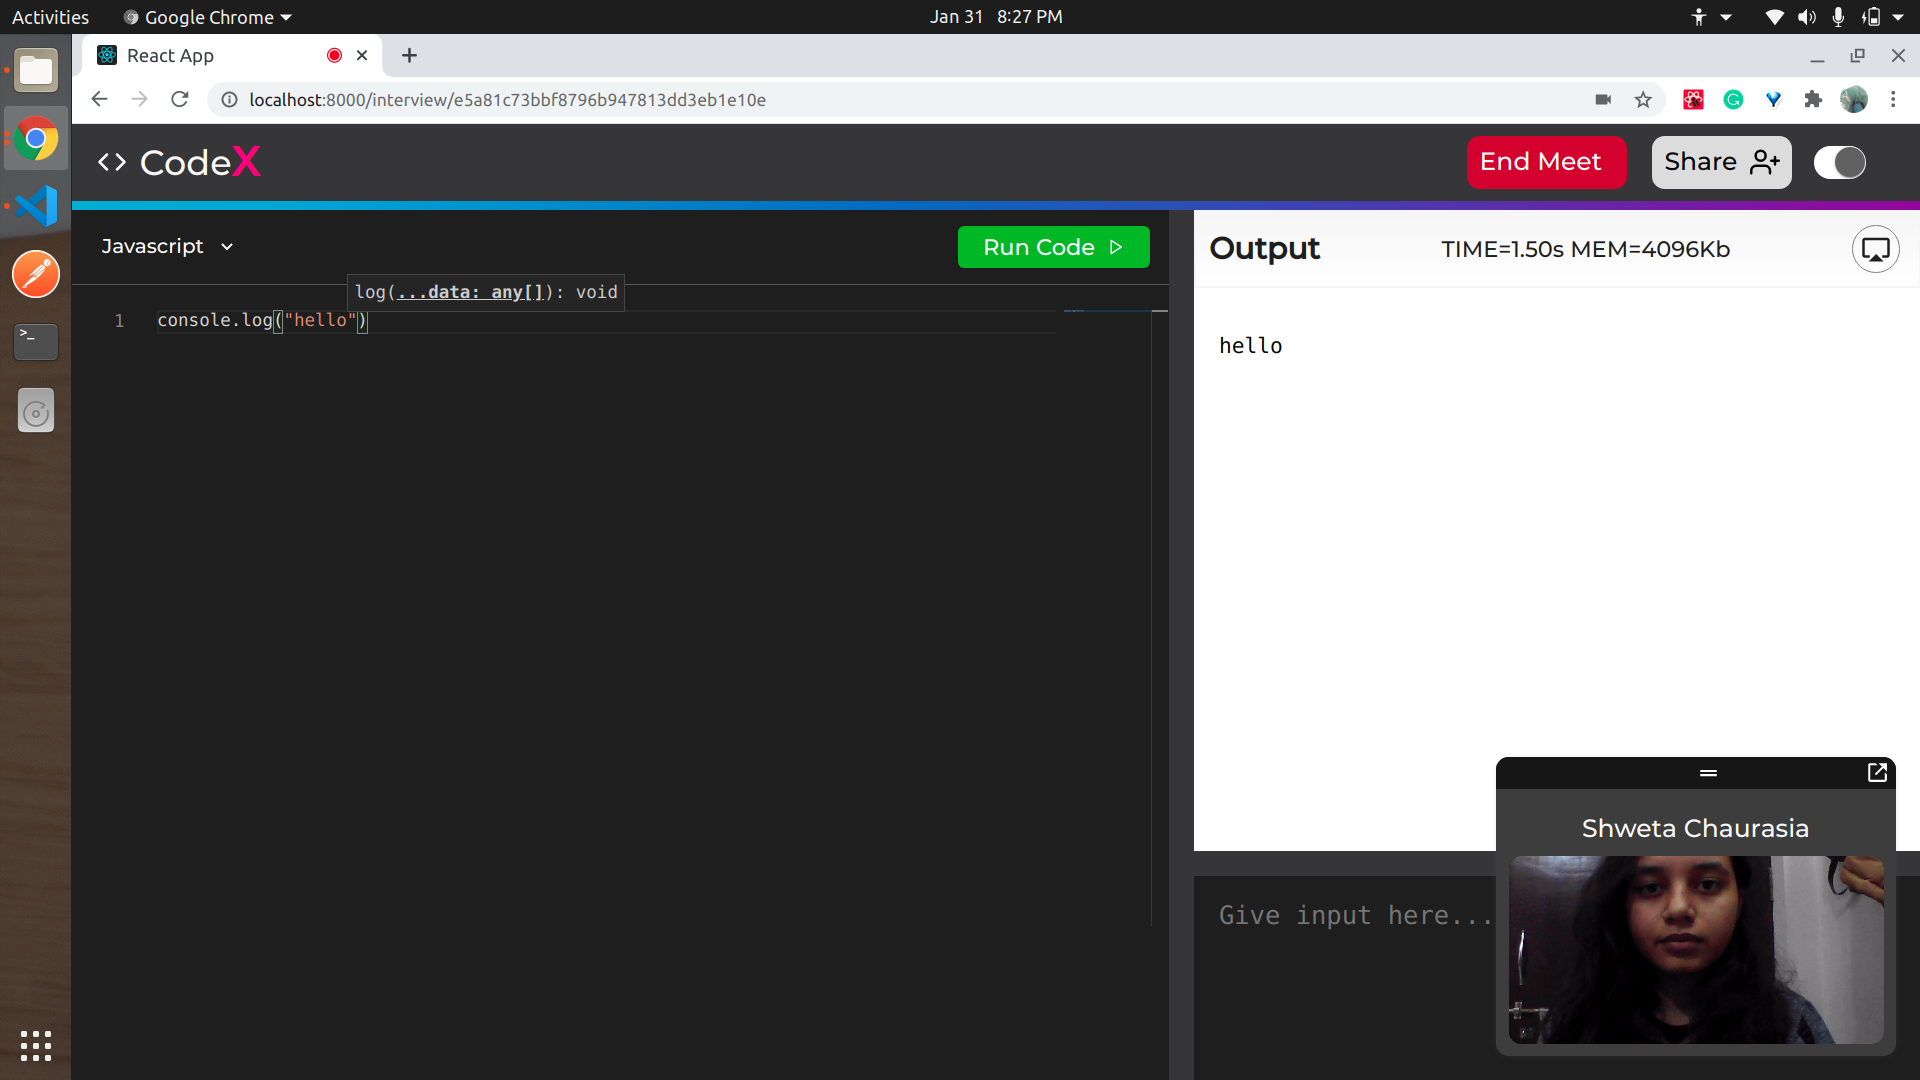Open the Javascript language dropdown
This screenshot has width=1920, height=1080.
pos(167,246)
